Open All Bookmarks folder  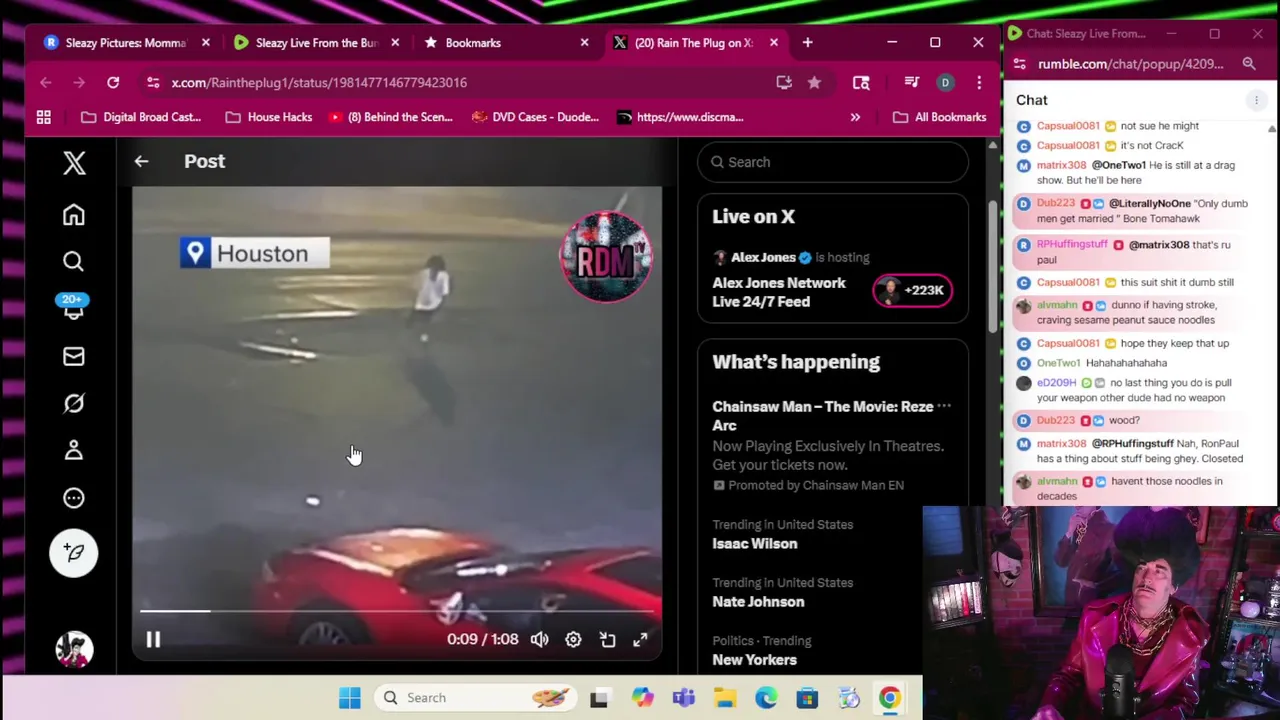click(939, 117)
